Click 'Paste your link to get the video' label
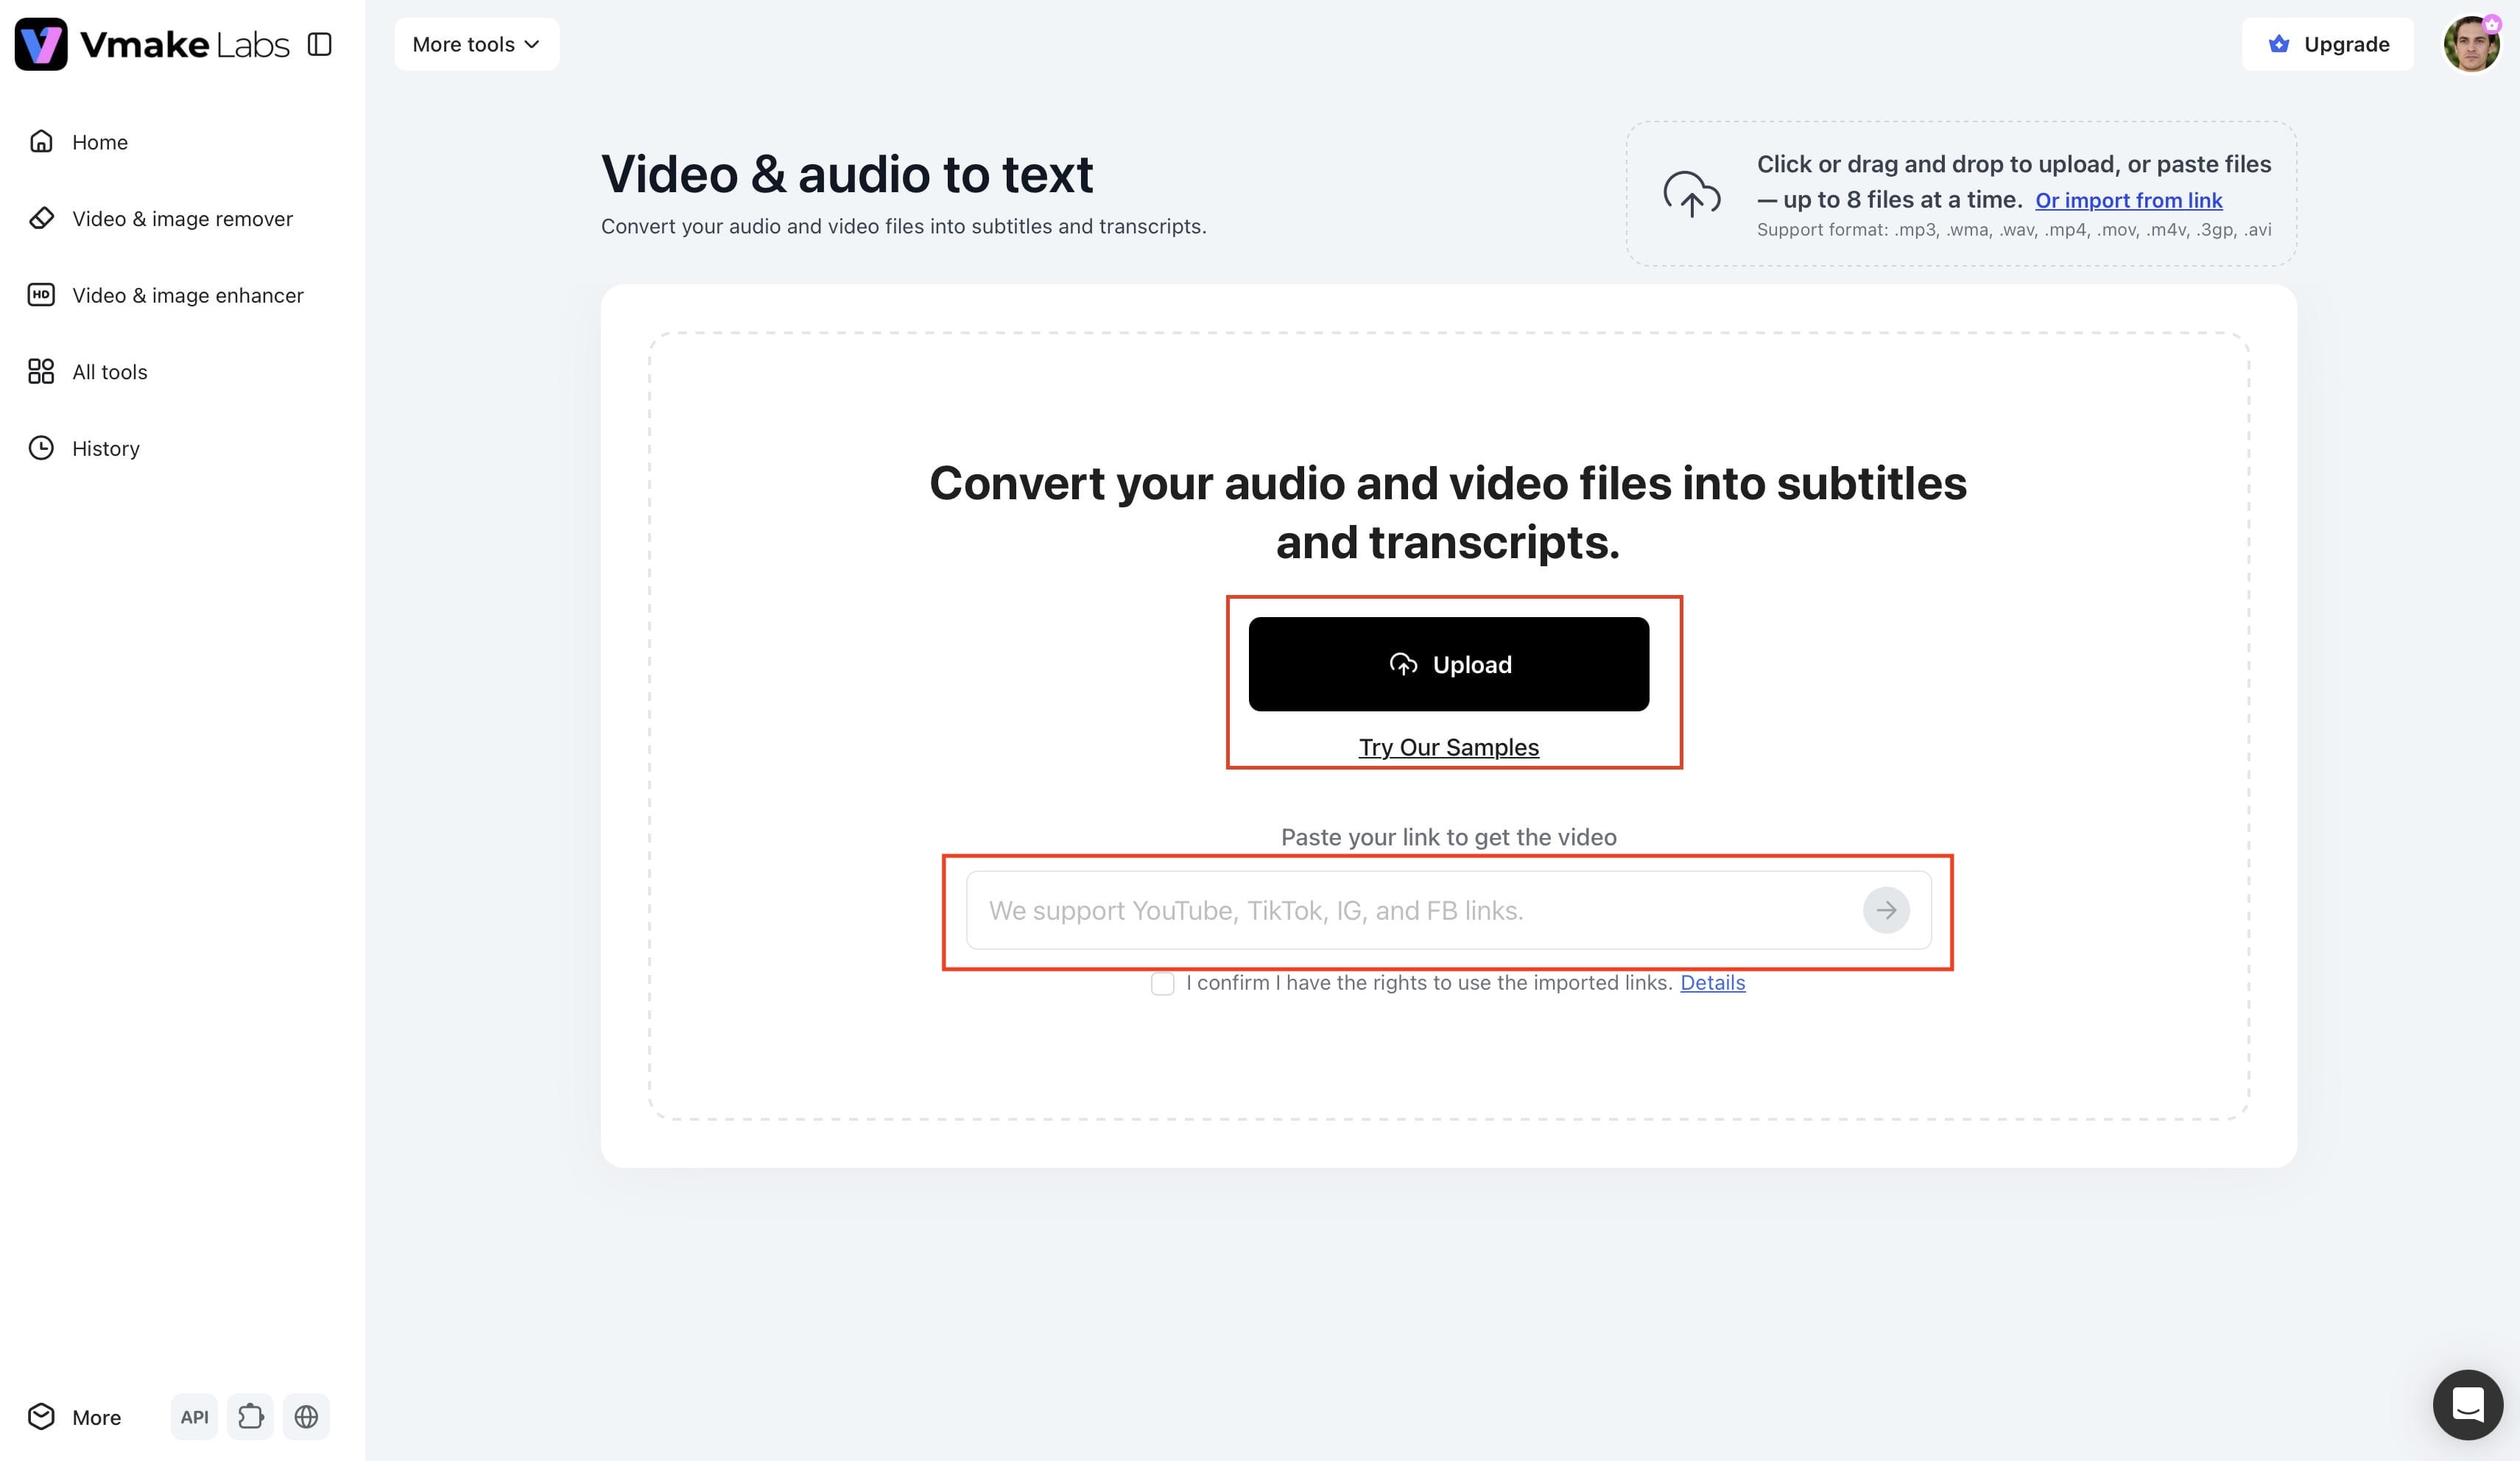2520x1461 pixels. pos(1448,837)
